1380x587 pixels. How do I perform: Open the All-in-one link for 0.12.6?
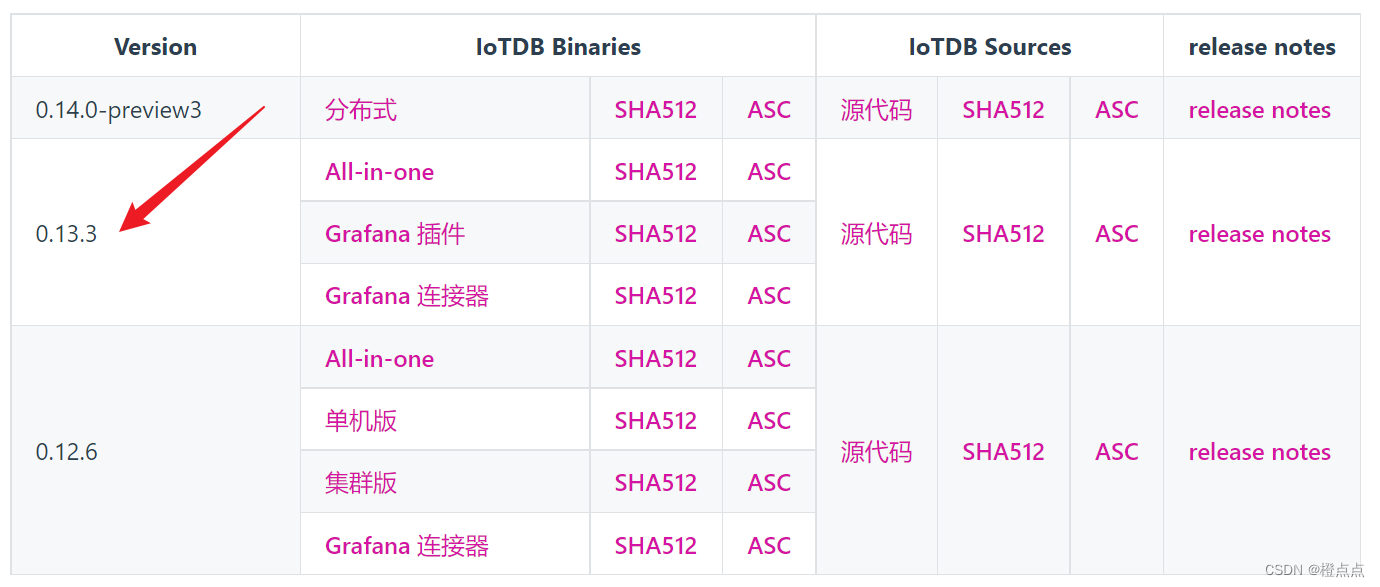379,357
